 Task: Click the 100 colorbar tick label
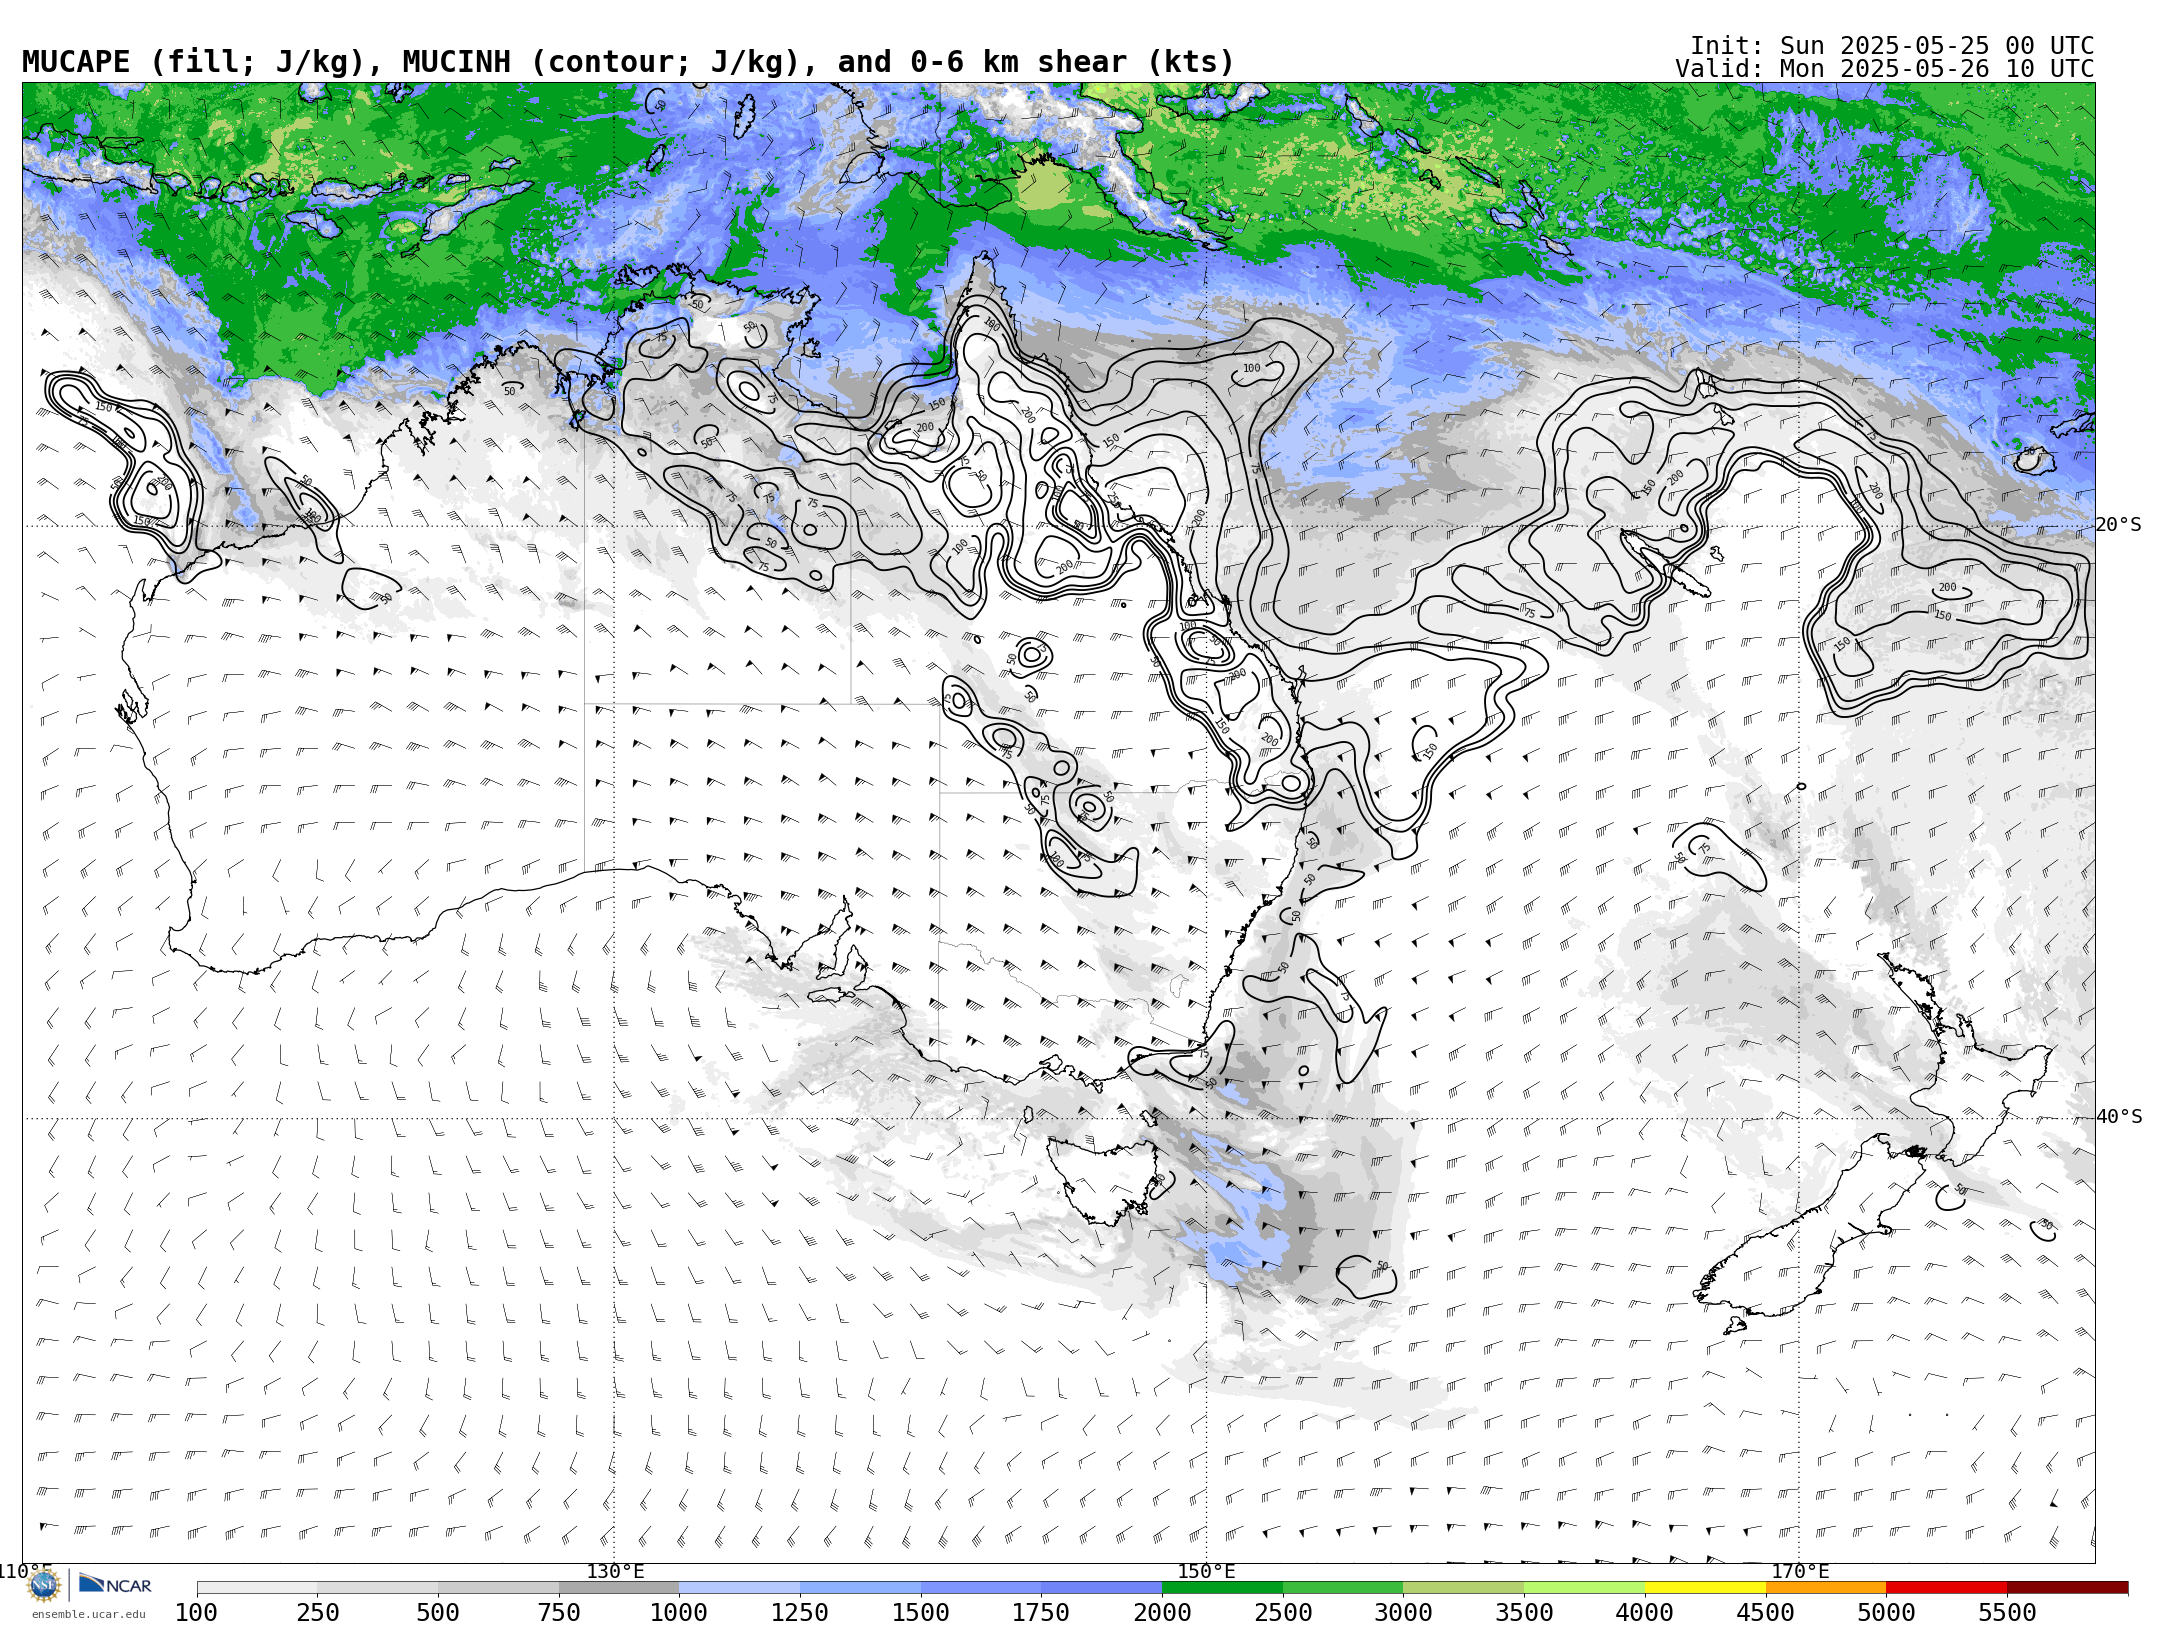[196, 1612]
